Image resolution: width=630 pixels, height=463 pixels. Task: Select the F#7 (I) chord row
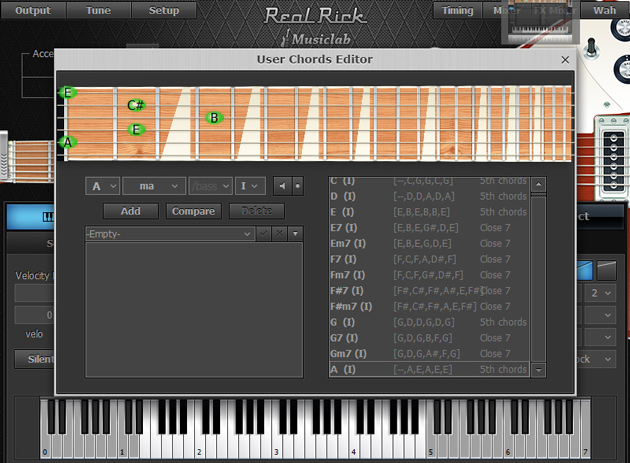(429, 291)
